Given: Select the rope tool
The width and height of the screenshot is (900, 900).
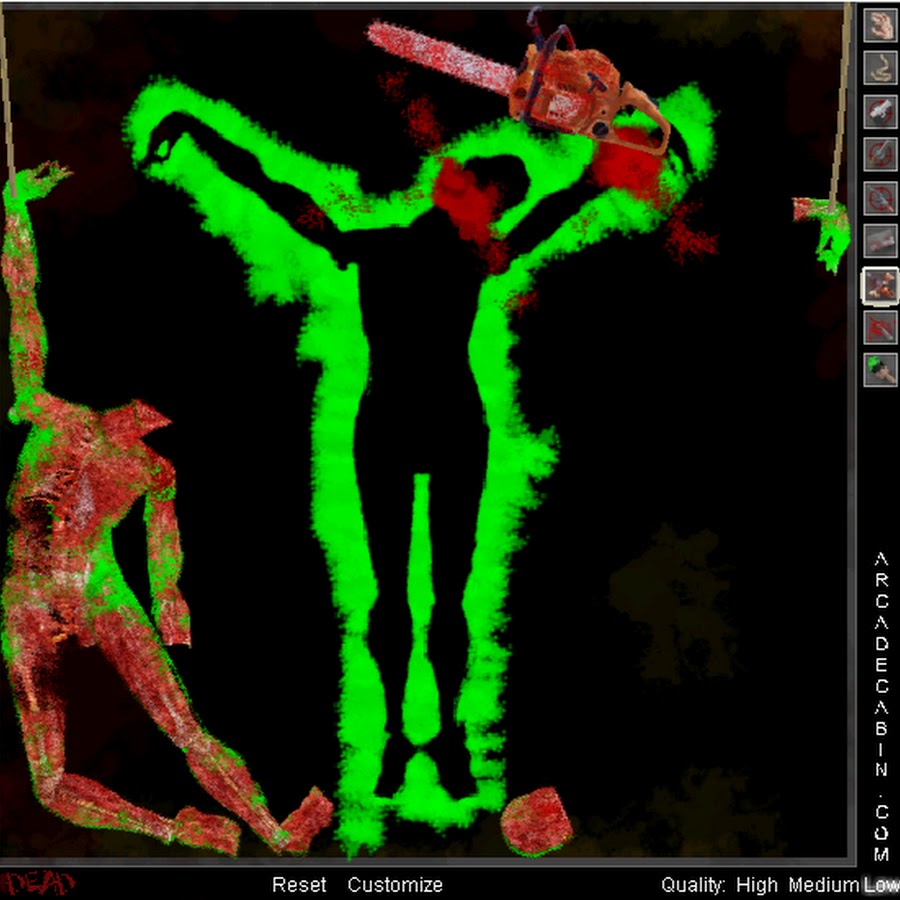Looking at the screenshot, I should tap(880, 68).
